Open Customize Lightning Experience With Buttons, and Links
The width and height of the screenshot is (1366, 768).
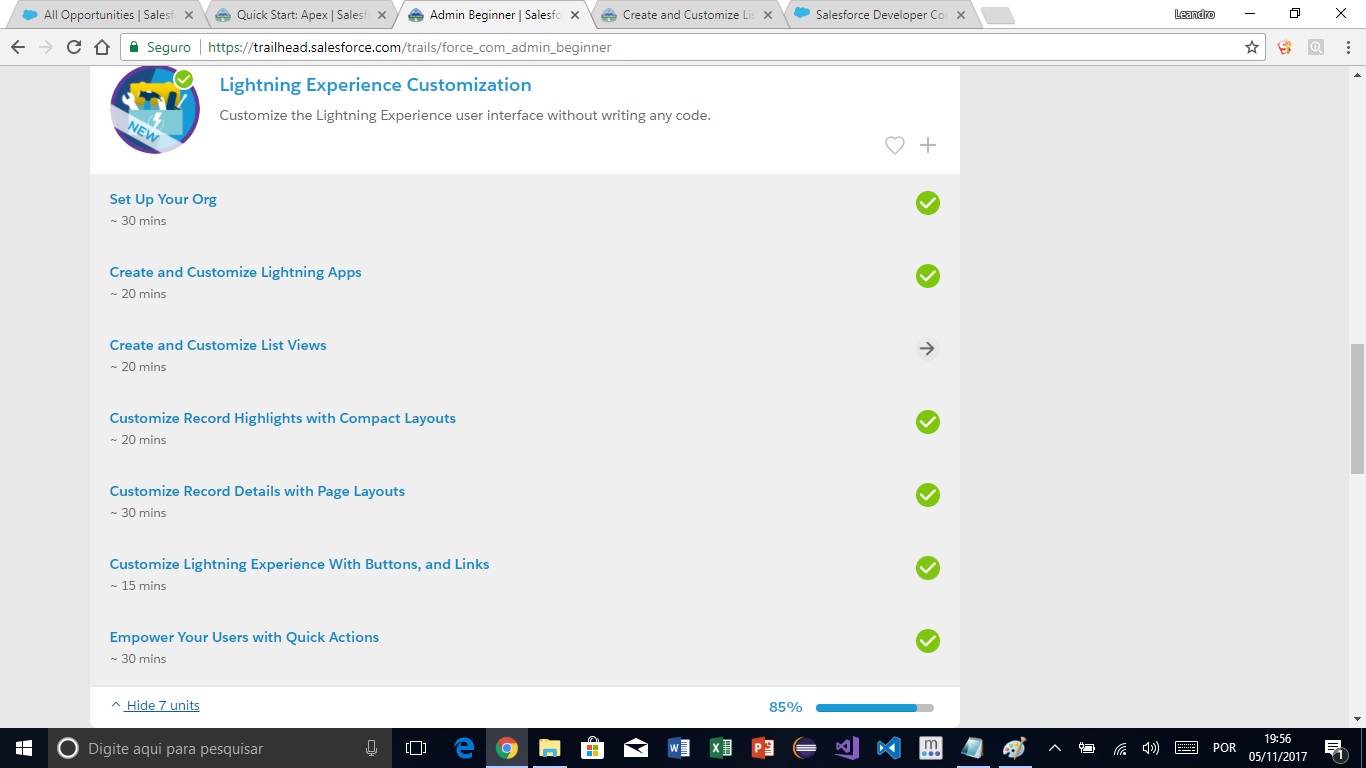[x=300, y=564]
